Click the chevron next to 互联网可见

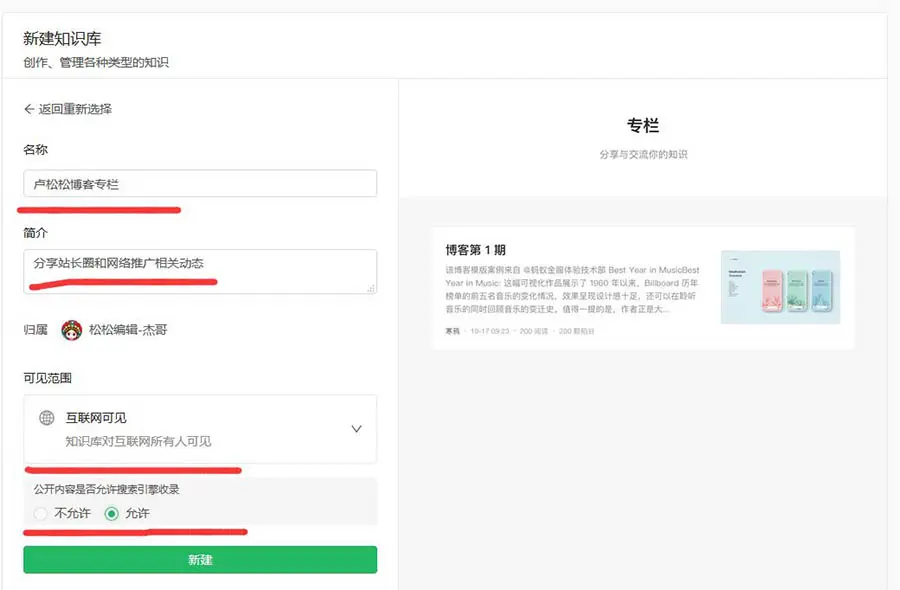coord(356,428)
